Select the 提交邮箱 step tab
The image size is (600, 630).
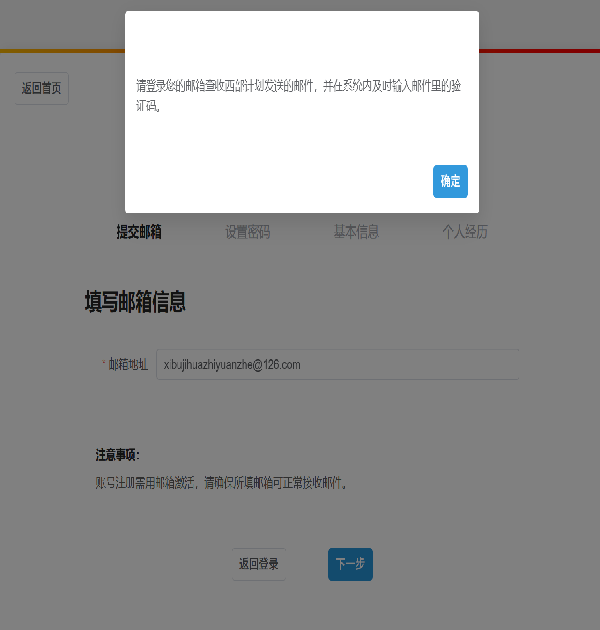139,232
